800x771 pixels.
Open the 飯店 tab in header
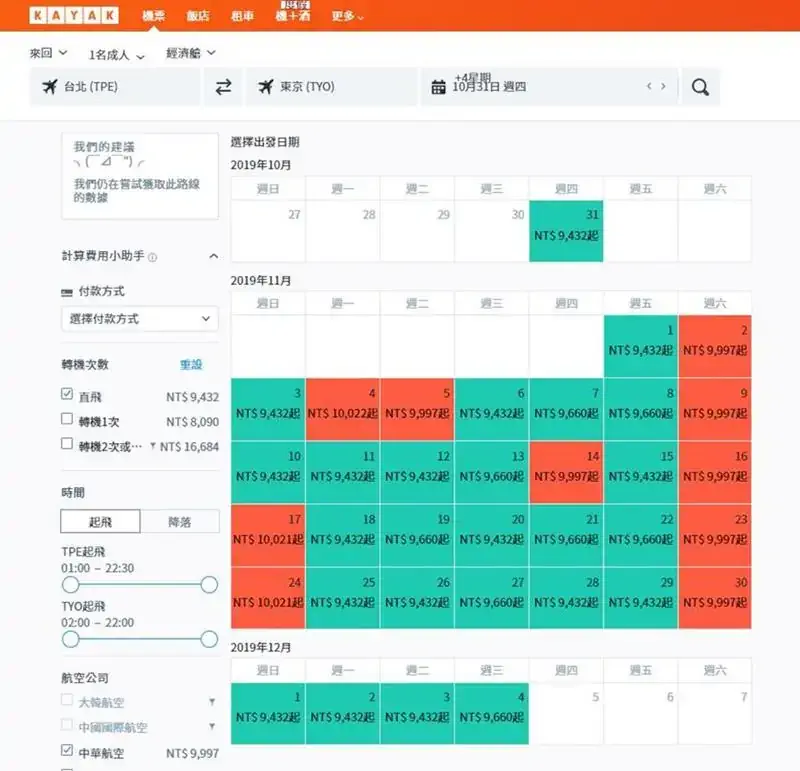(198, 16)
